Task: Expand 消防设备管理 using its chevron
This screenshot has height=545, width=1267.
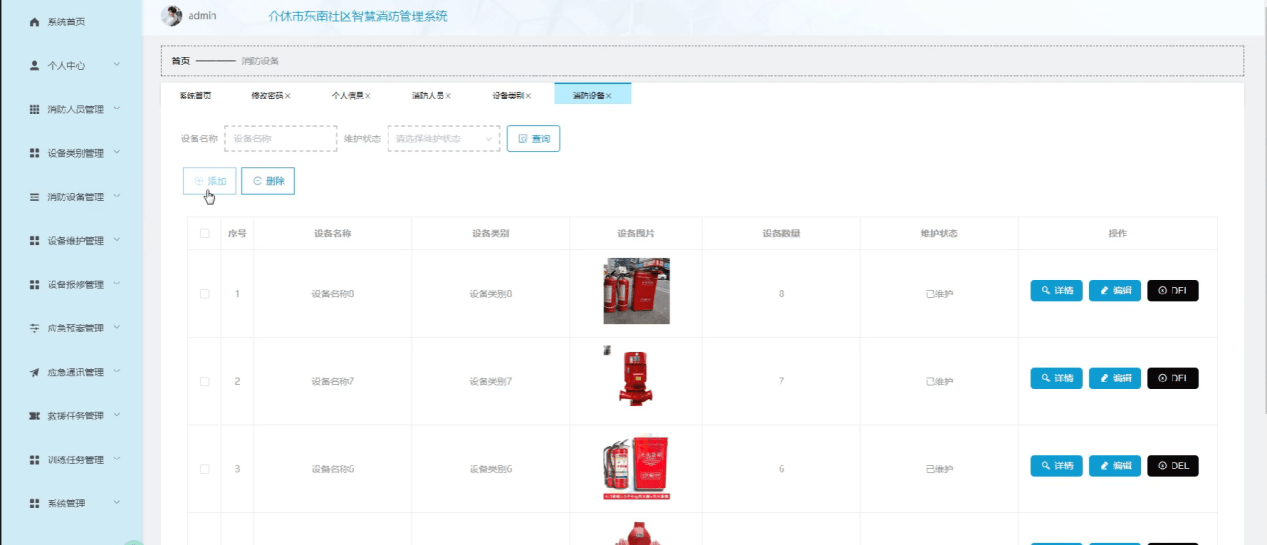Action: pyautogui.click(x=117, y=196)
